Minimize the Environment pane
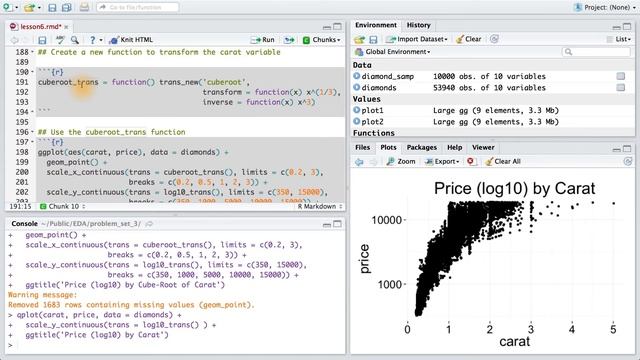 [x=616, y=27]
